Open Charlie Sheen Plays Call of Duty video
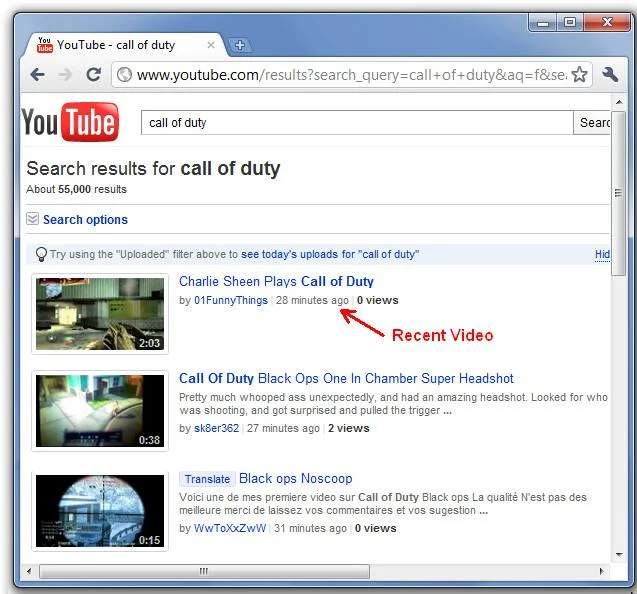This screenshot has width=637, height=594. (276, 281)
